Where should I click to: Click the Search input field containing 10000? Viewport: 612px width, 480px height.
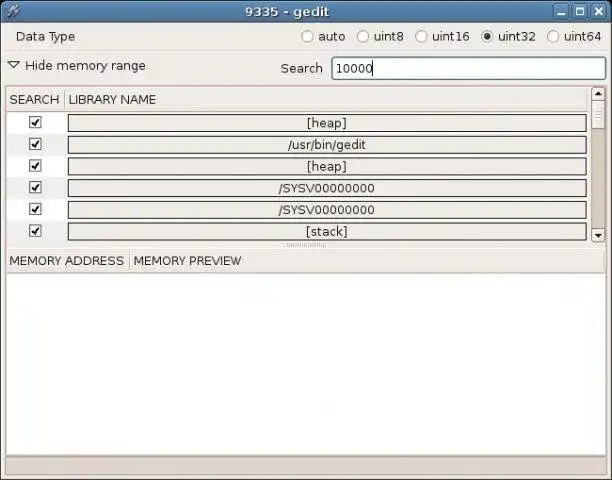pyautogui.click(x=468, y=68)
